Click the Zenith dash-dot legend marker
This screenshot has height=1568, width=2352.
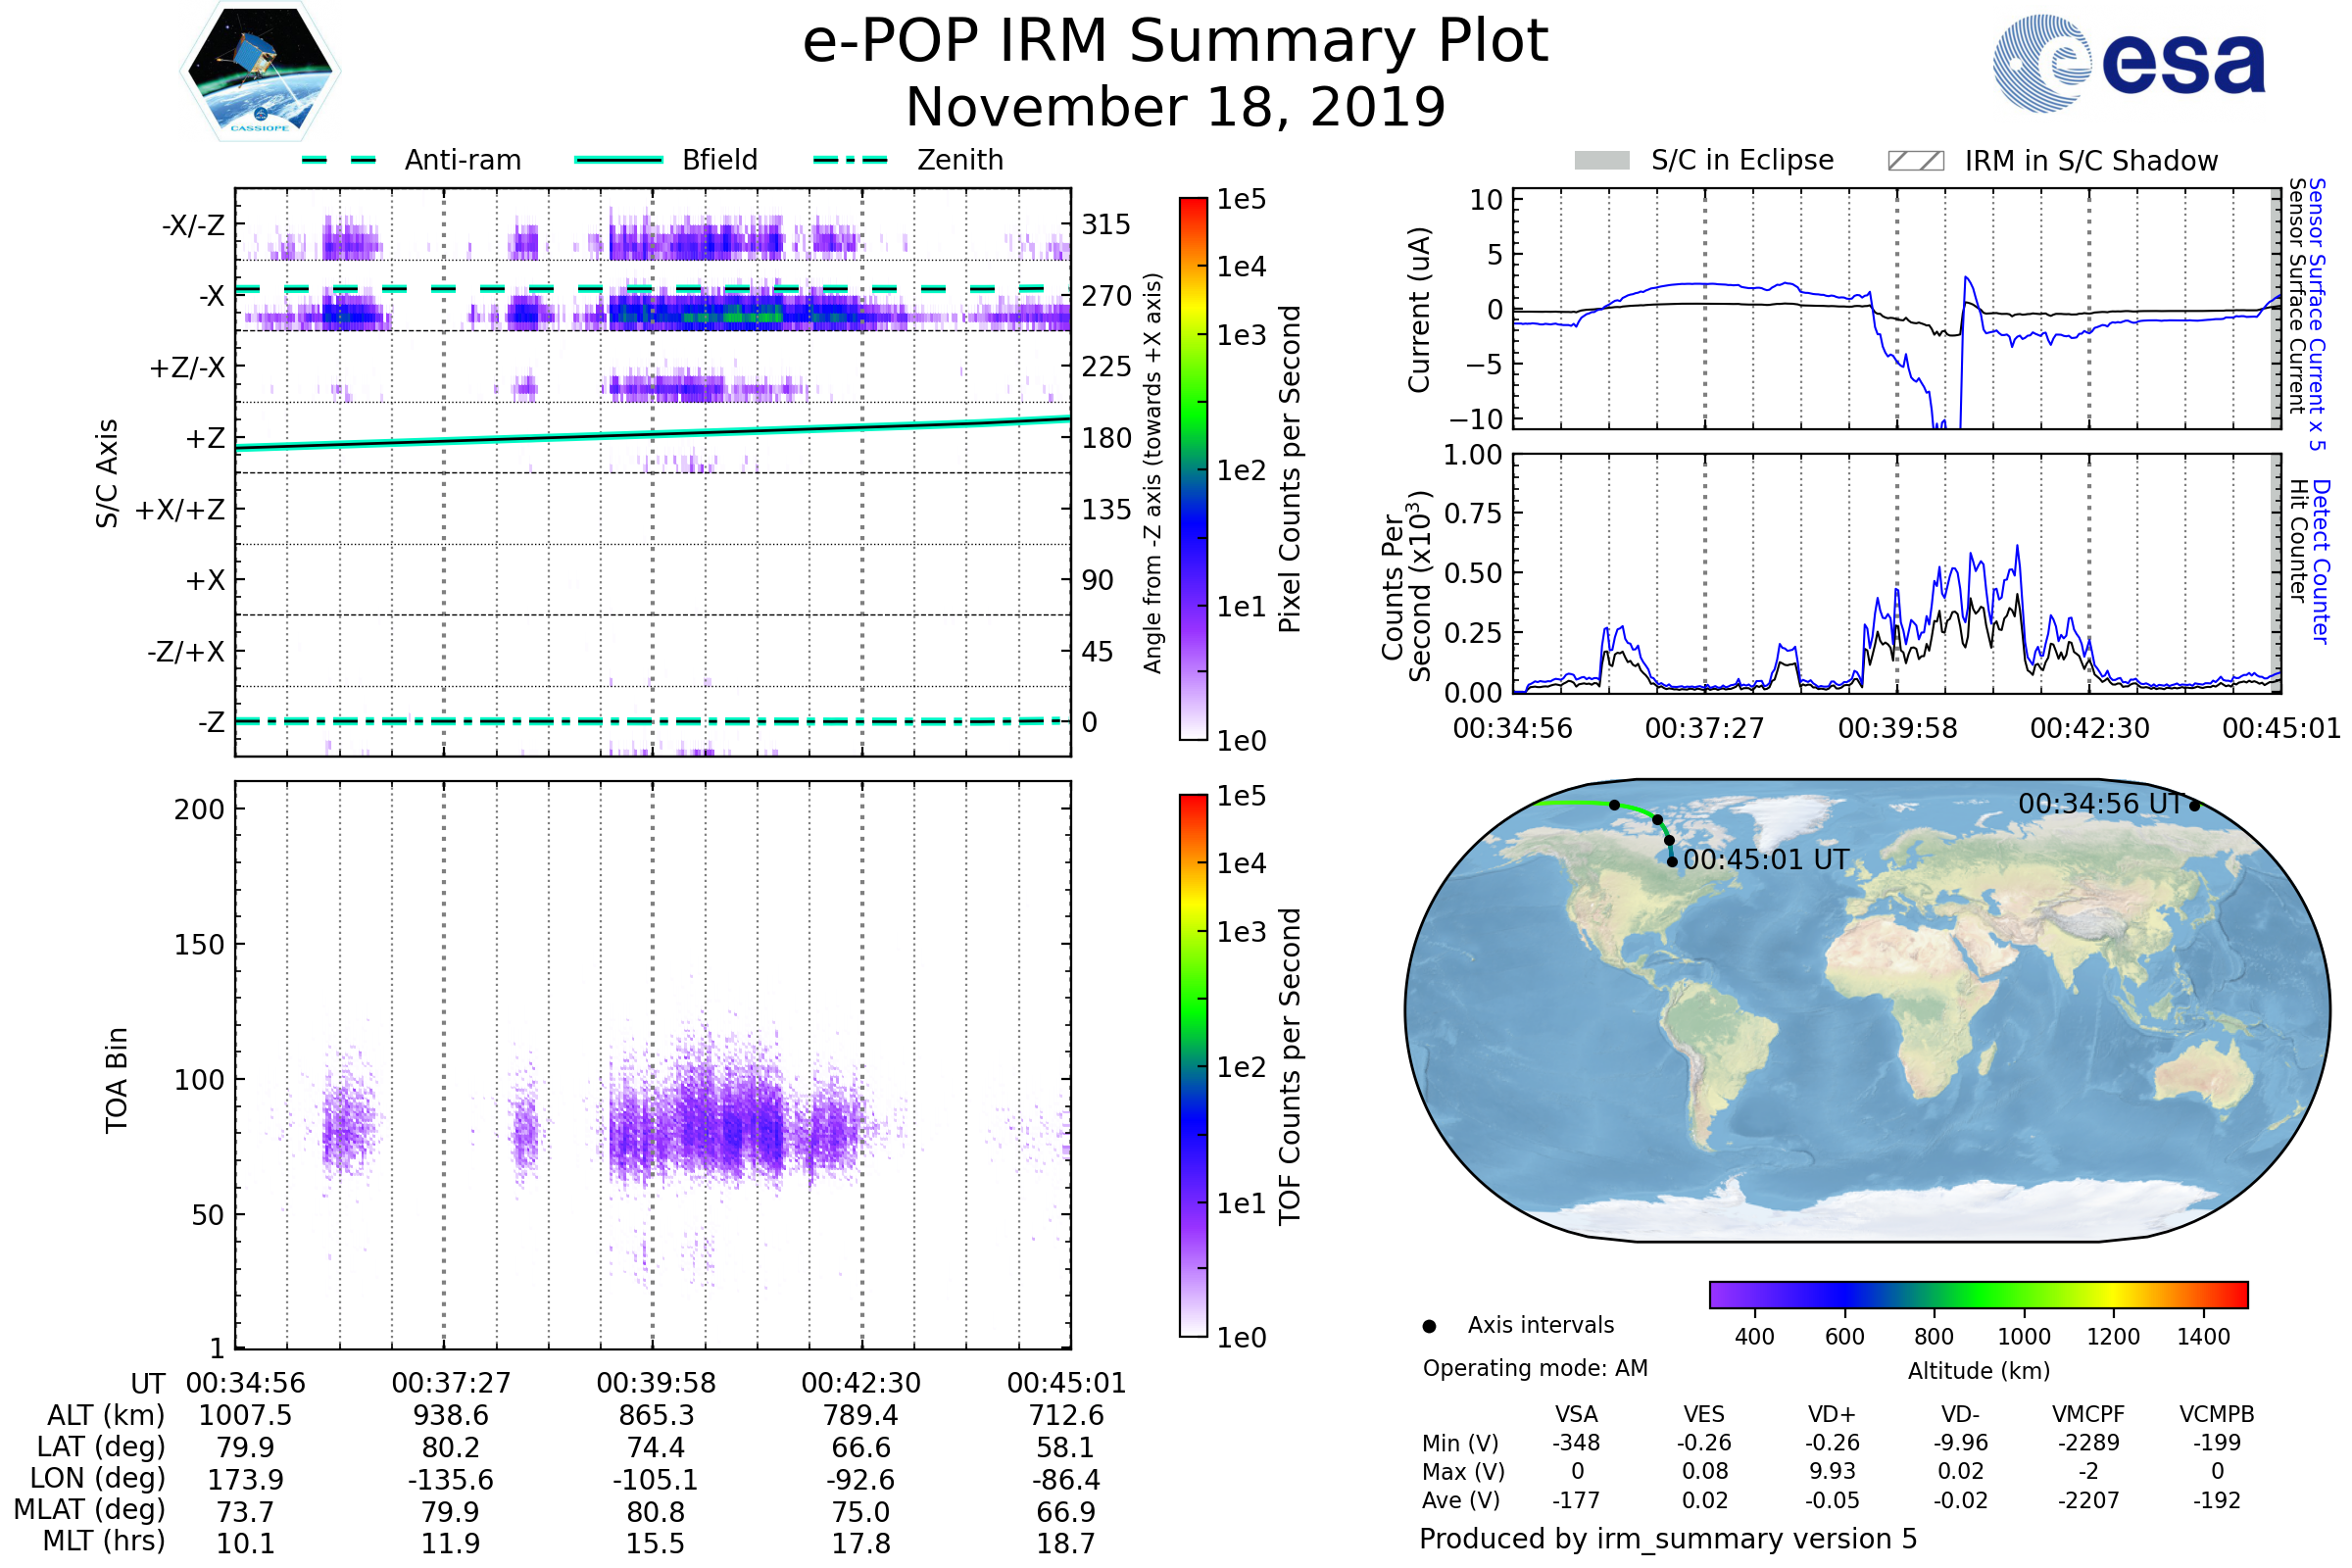point(851,160)
